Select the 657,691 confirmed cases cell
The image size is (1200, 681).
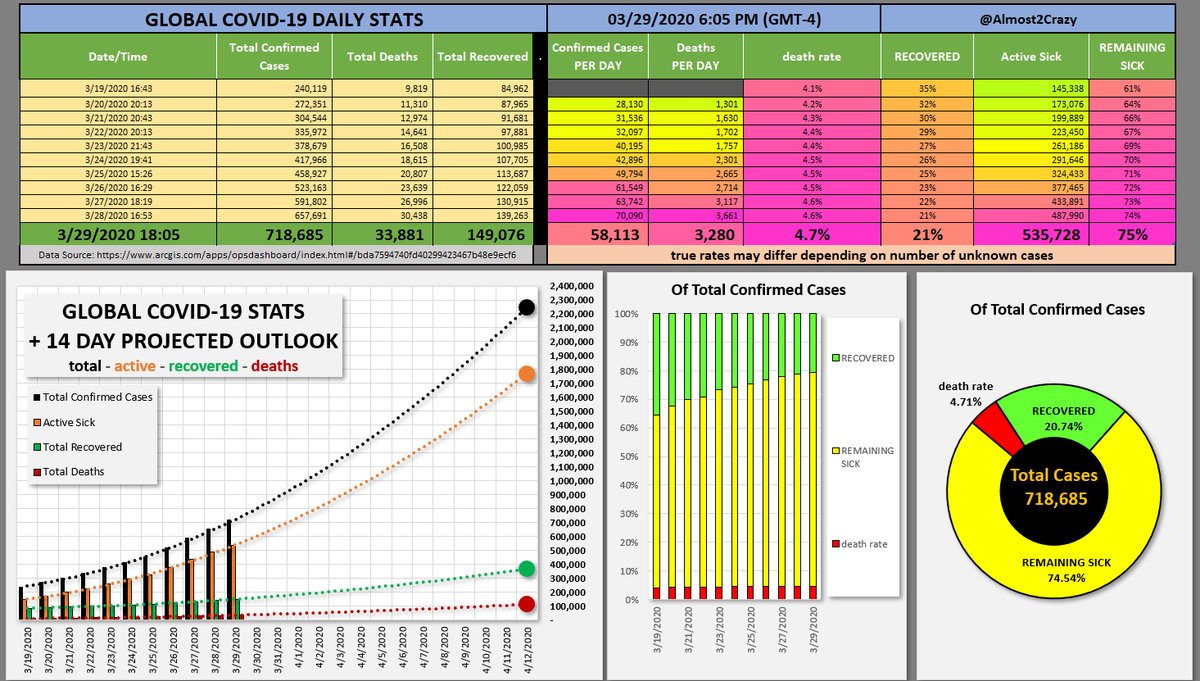coord(275,214)
